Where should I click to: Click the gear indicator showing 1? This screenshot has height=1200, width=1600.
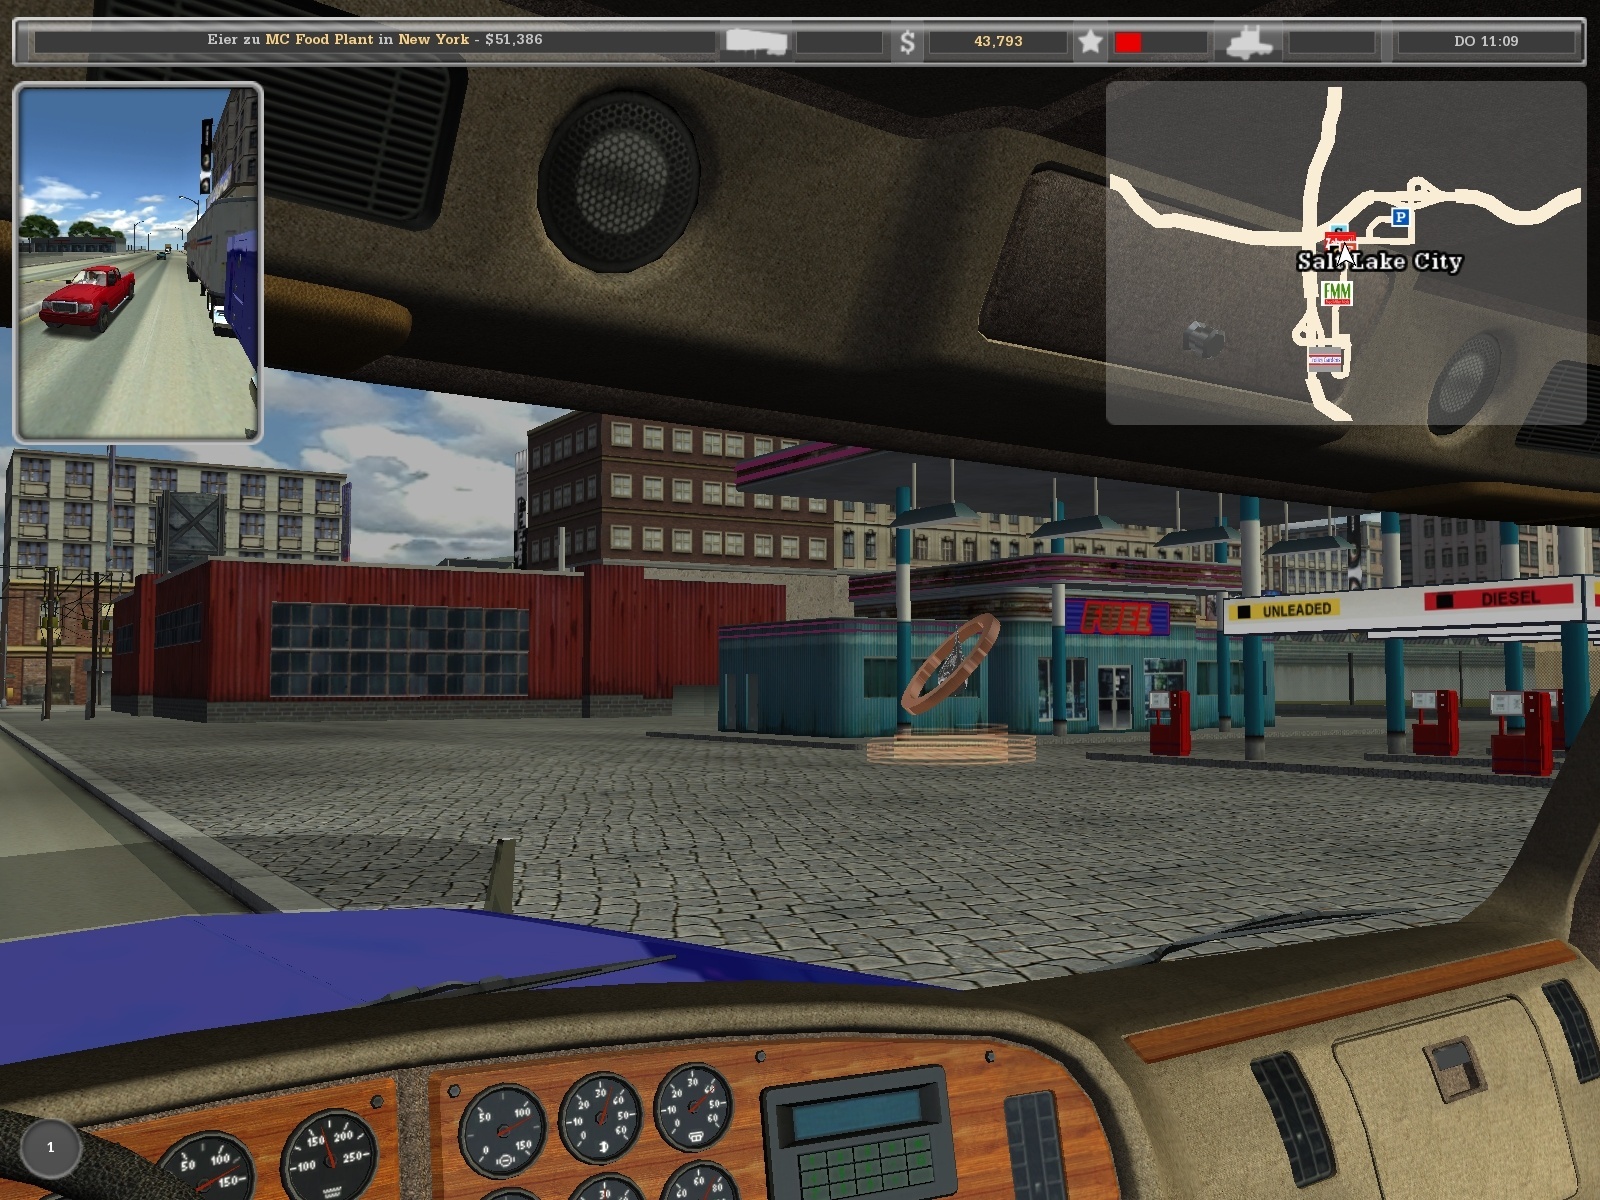coord(51,1147)
